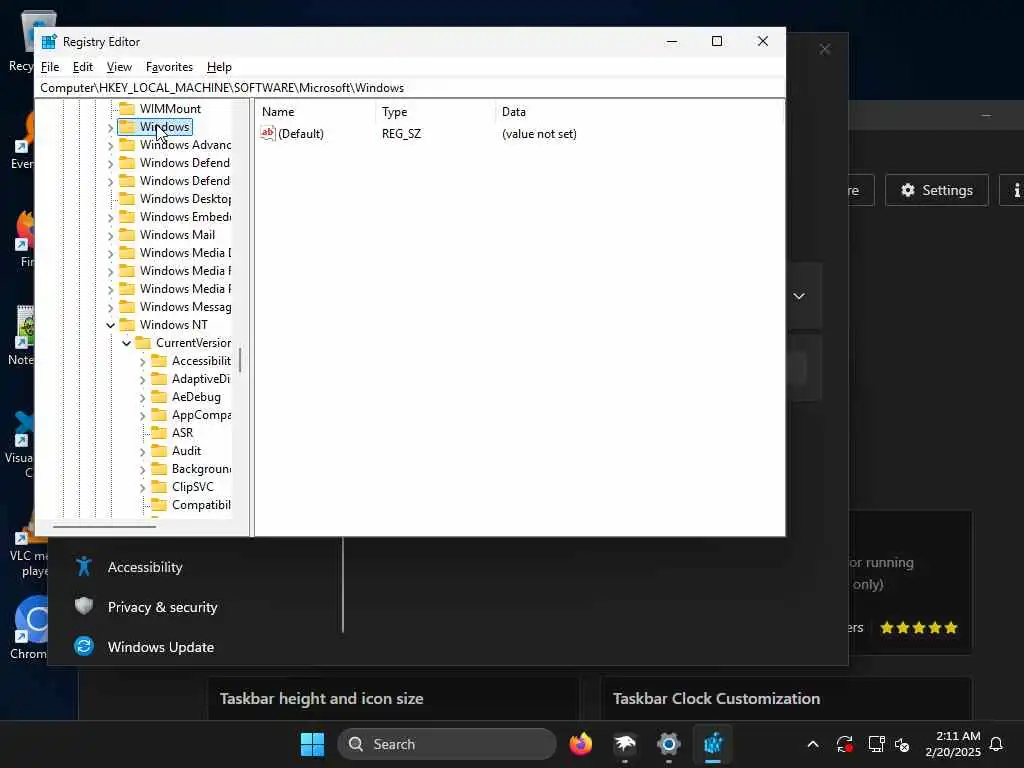This screenshot has height=768, width=1024.
Task: Click the (value not set) data cell
Action: (x=539, y=134)
